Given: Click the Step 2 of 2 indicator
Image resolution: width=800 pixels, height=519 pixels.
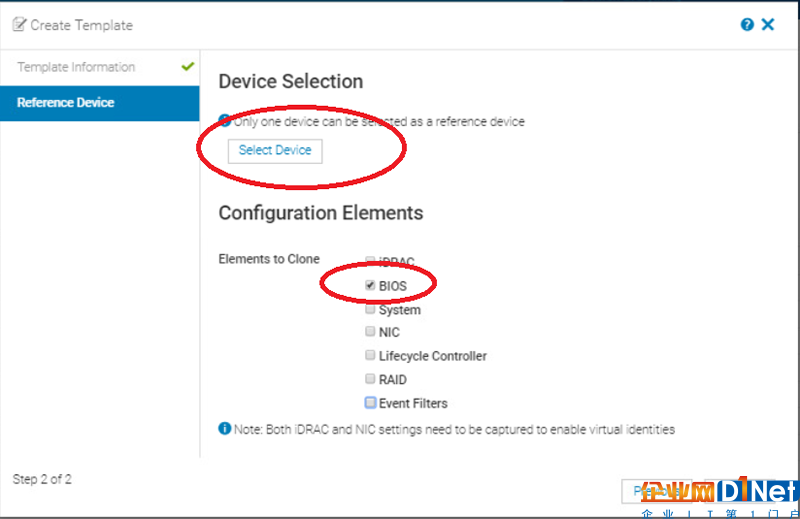Looking at the screenshot, I should (x=42, y=479).
